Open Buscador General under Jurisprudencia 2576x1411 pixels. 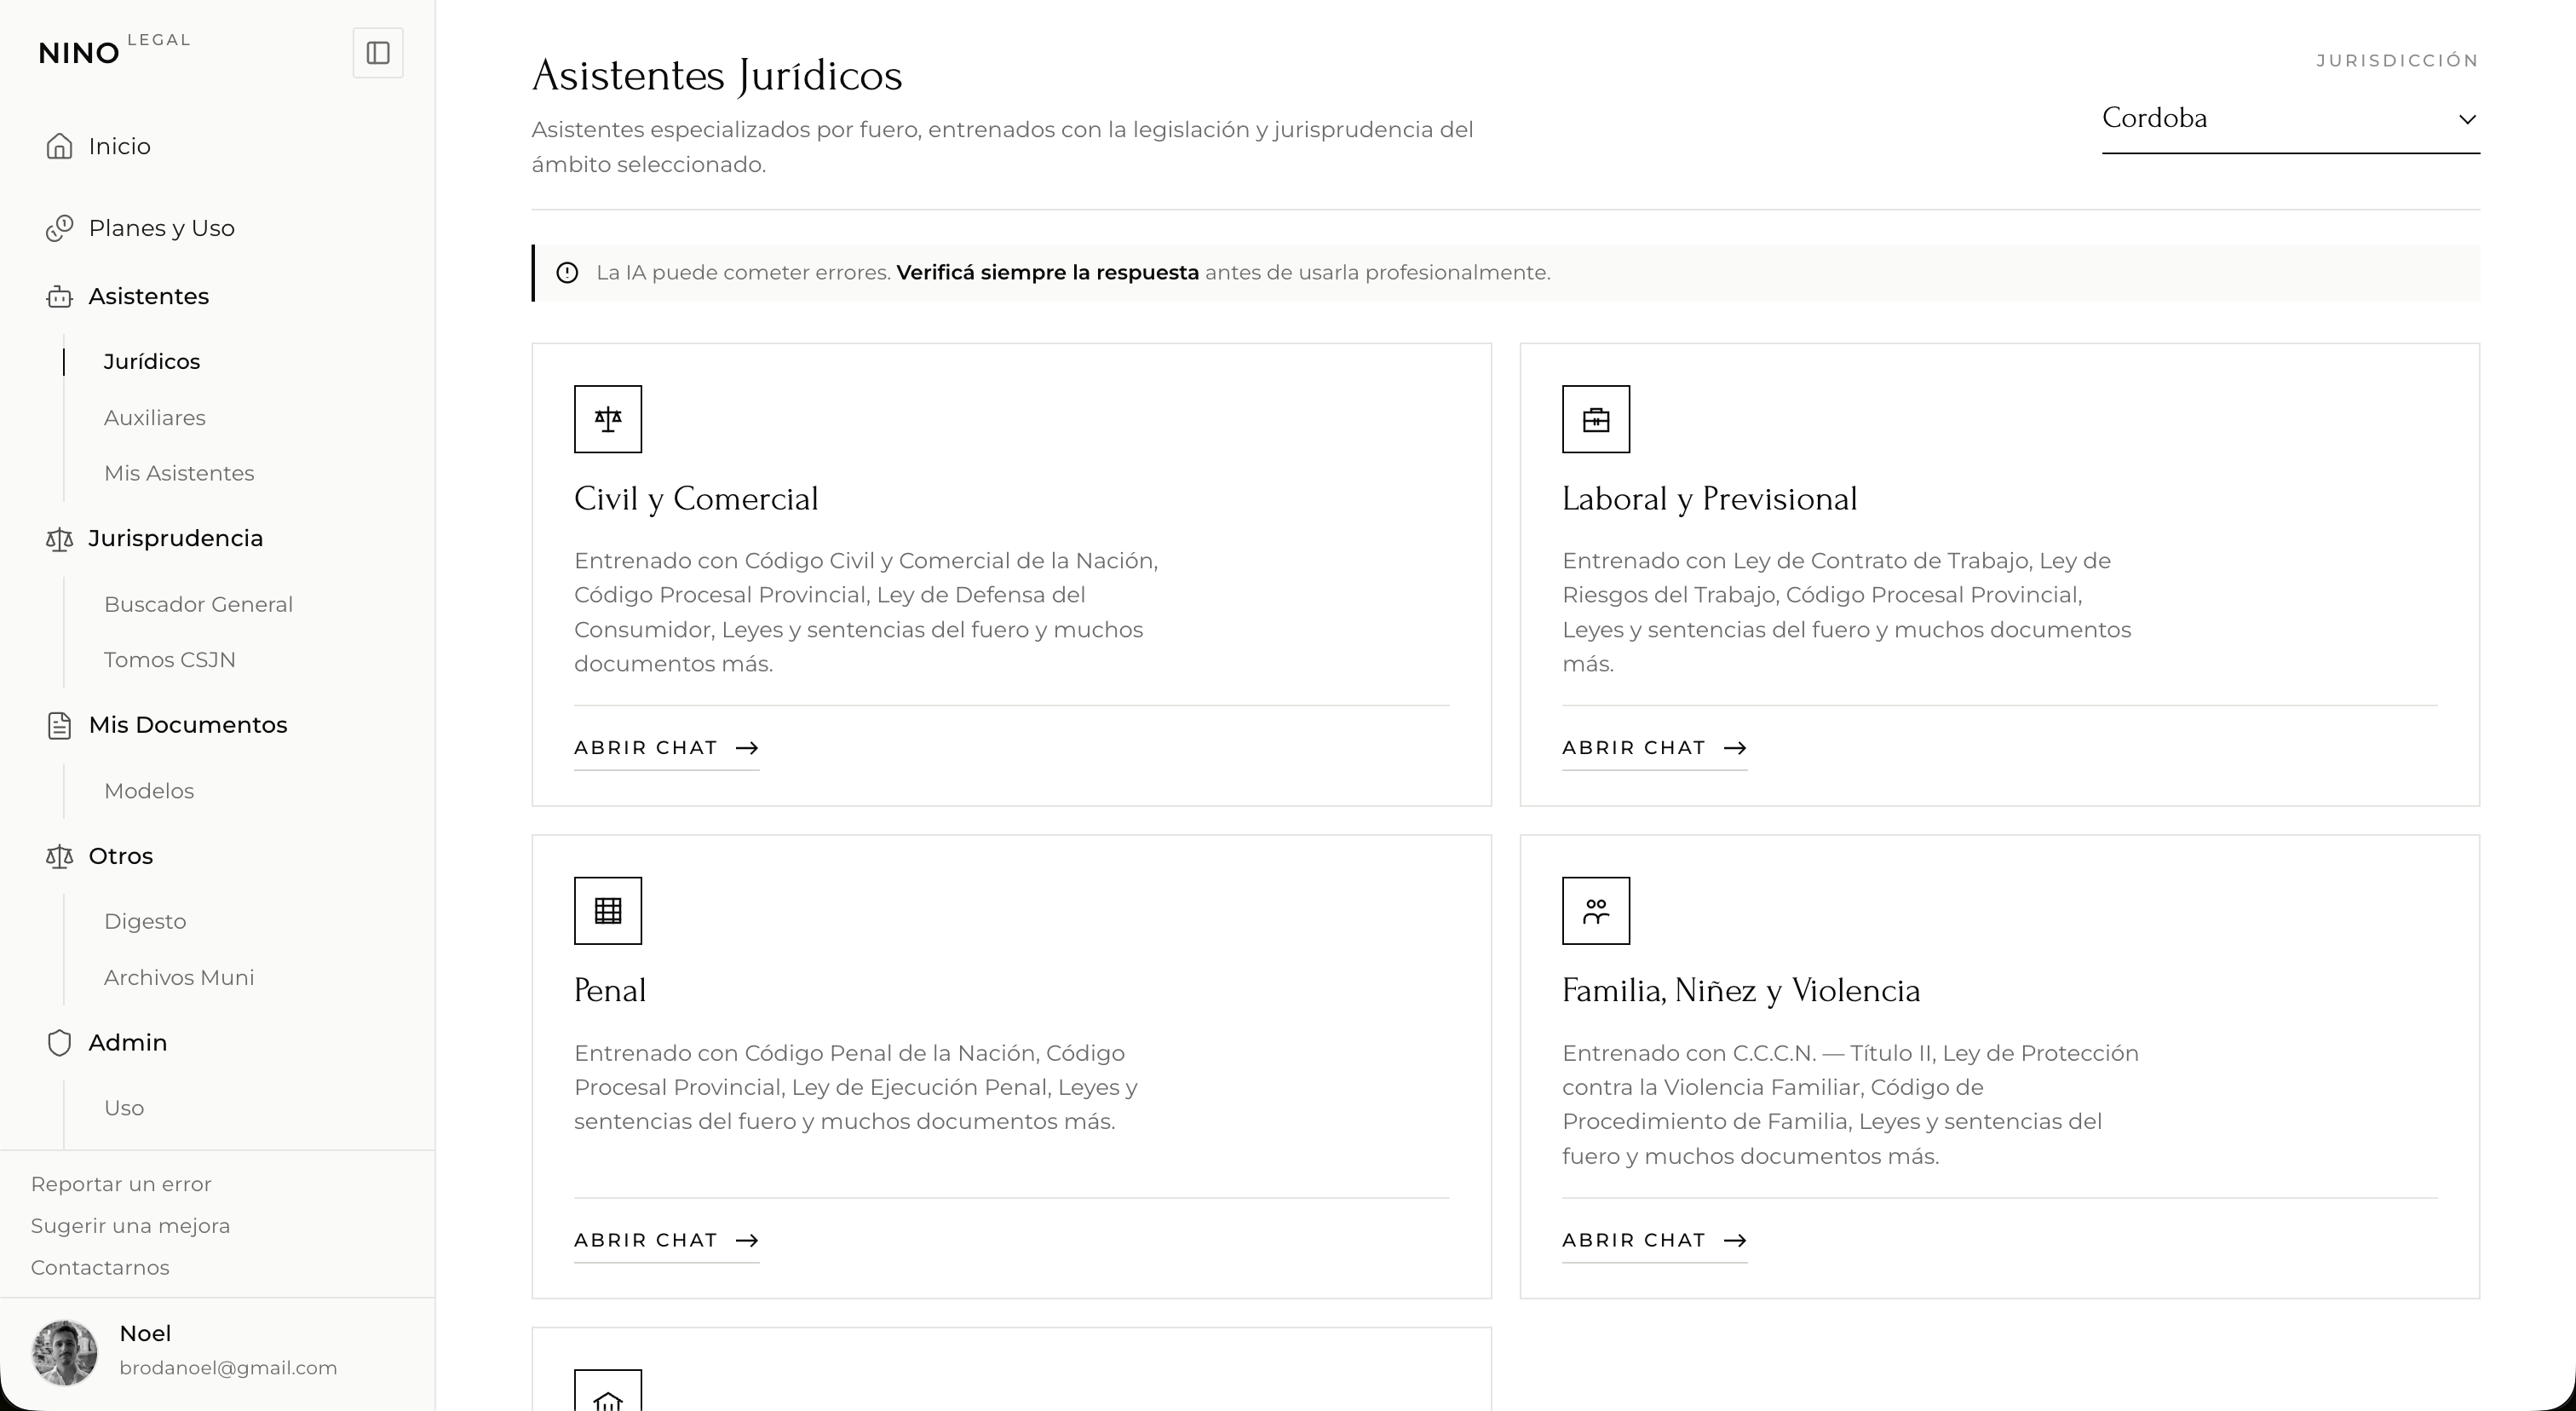198,605
